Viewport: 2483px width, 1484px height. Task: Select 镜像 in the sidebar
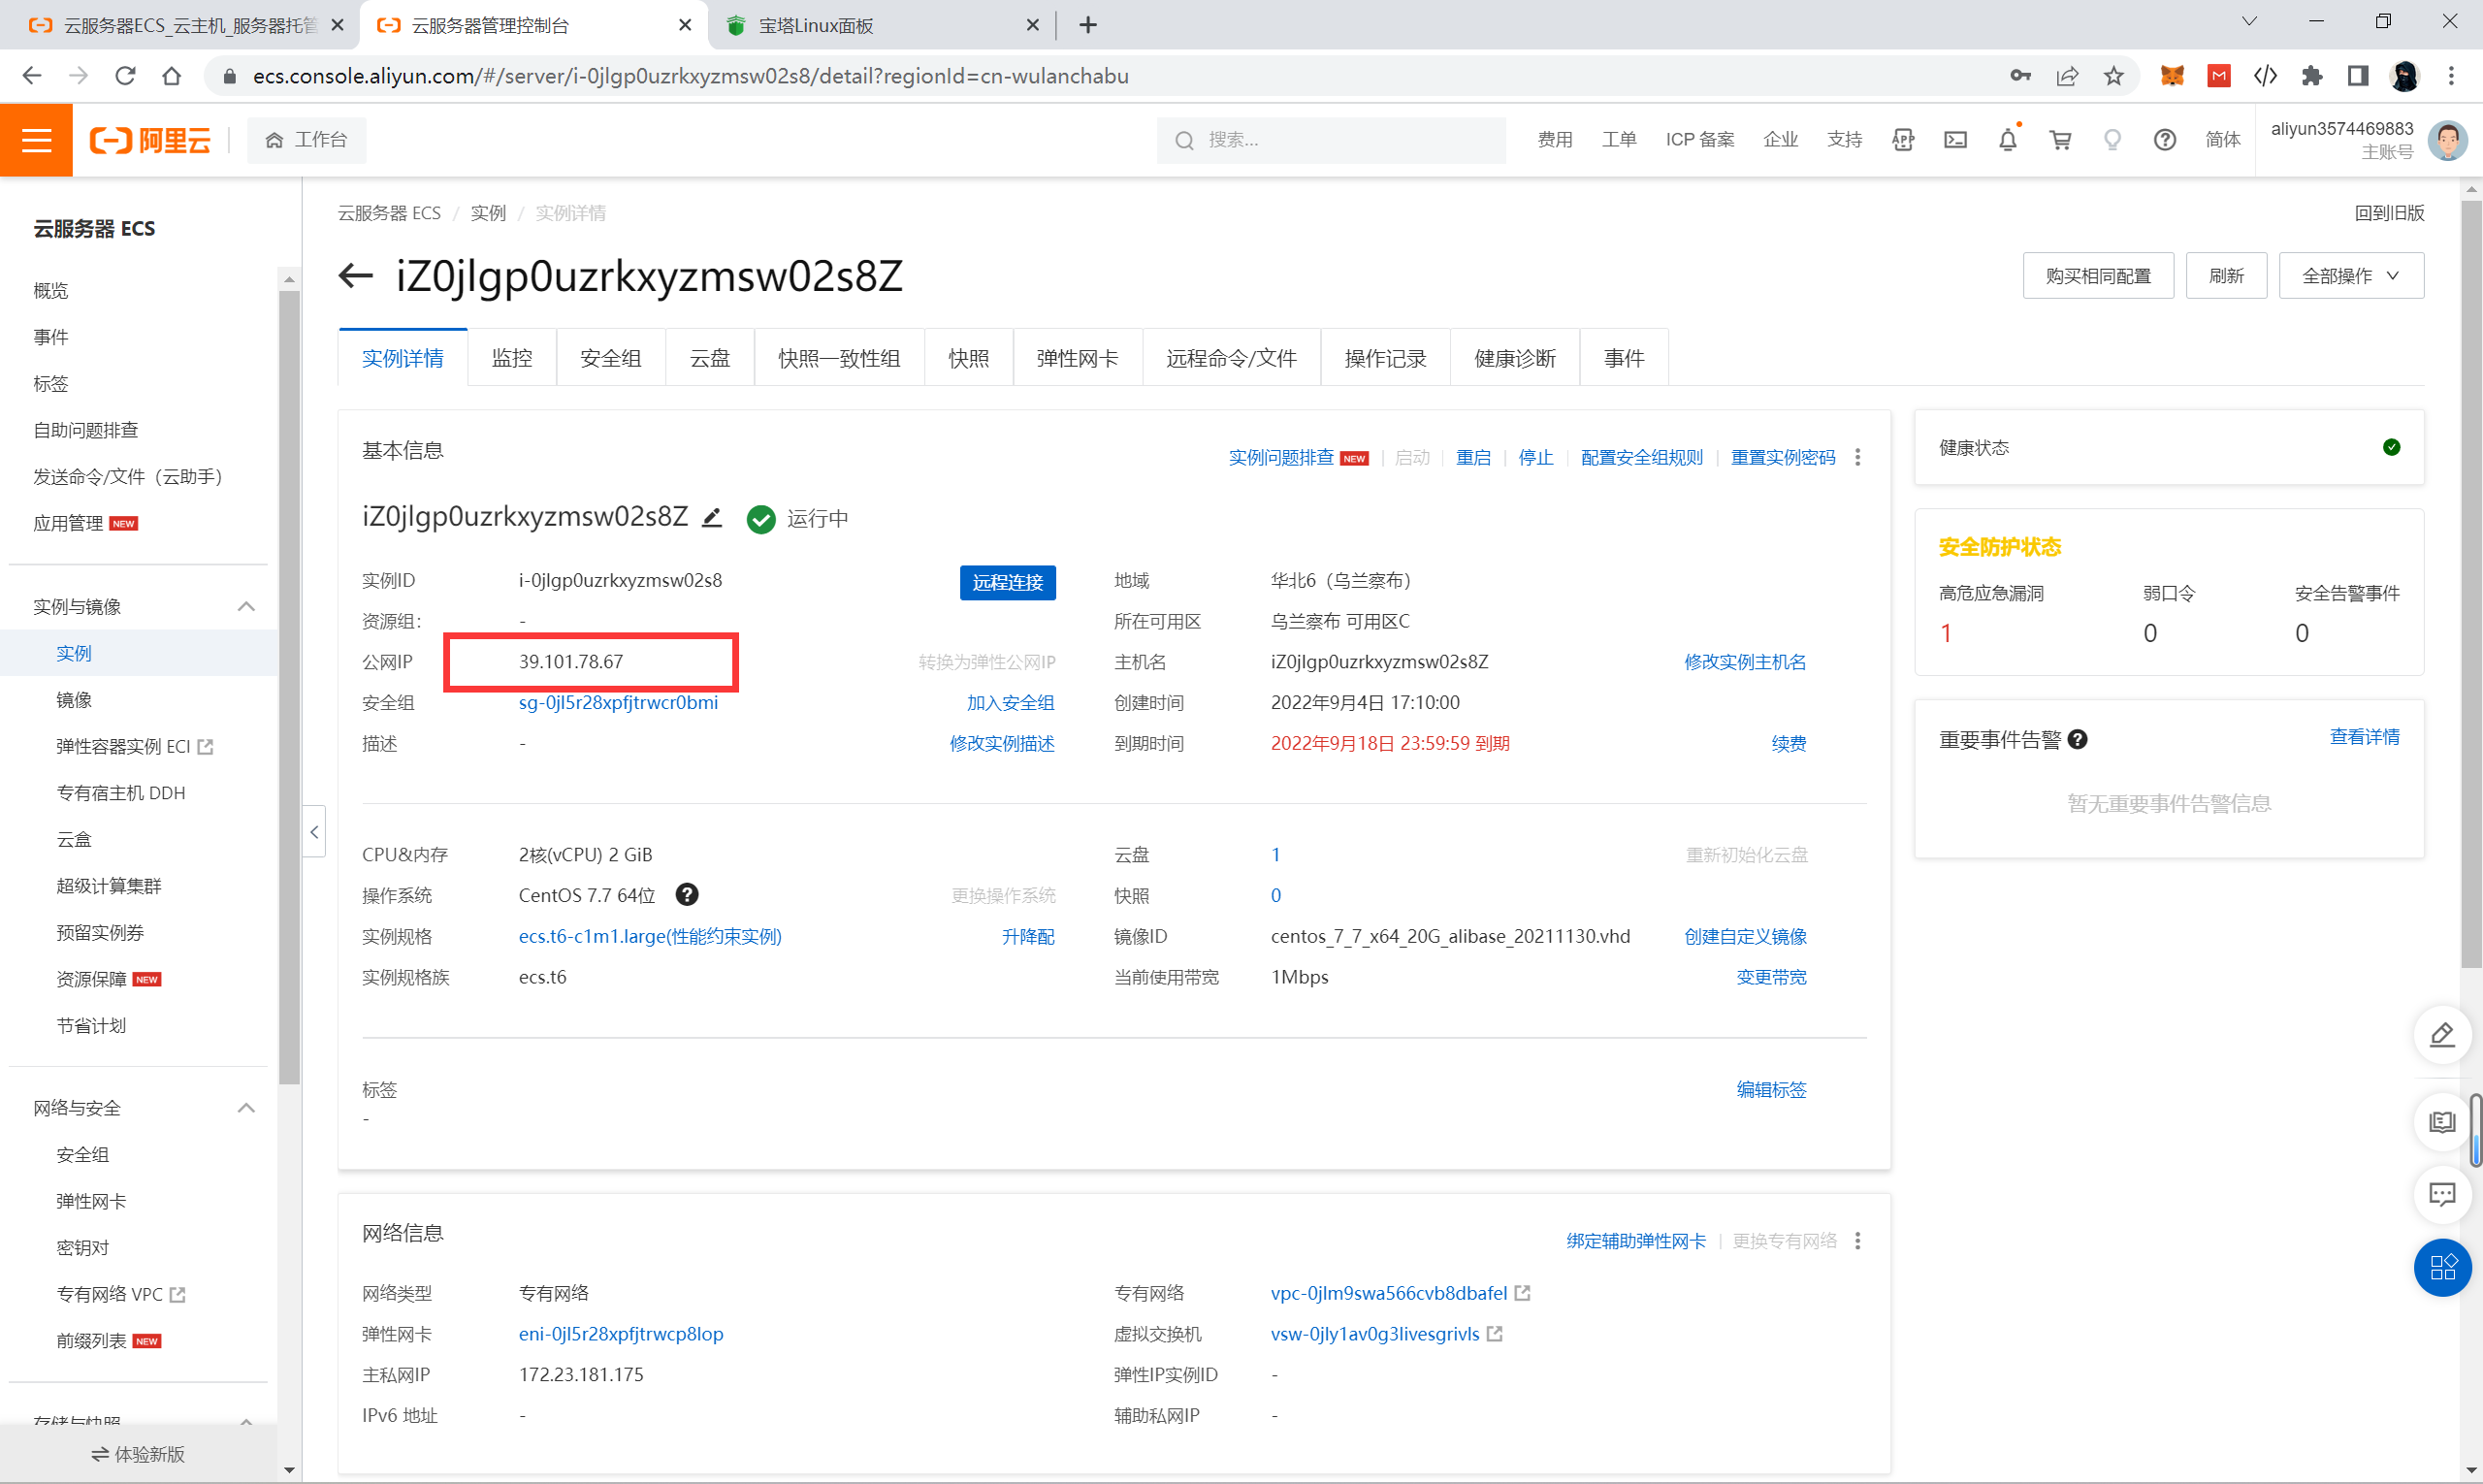(74, 699)
